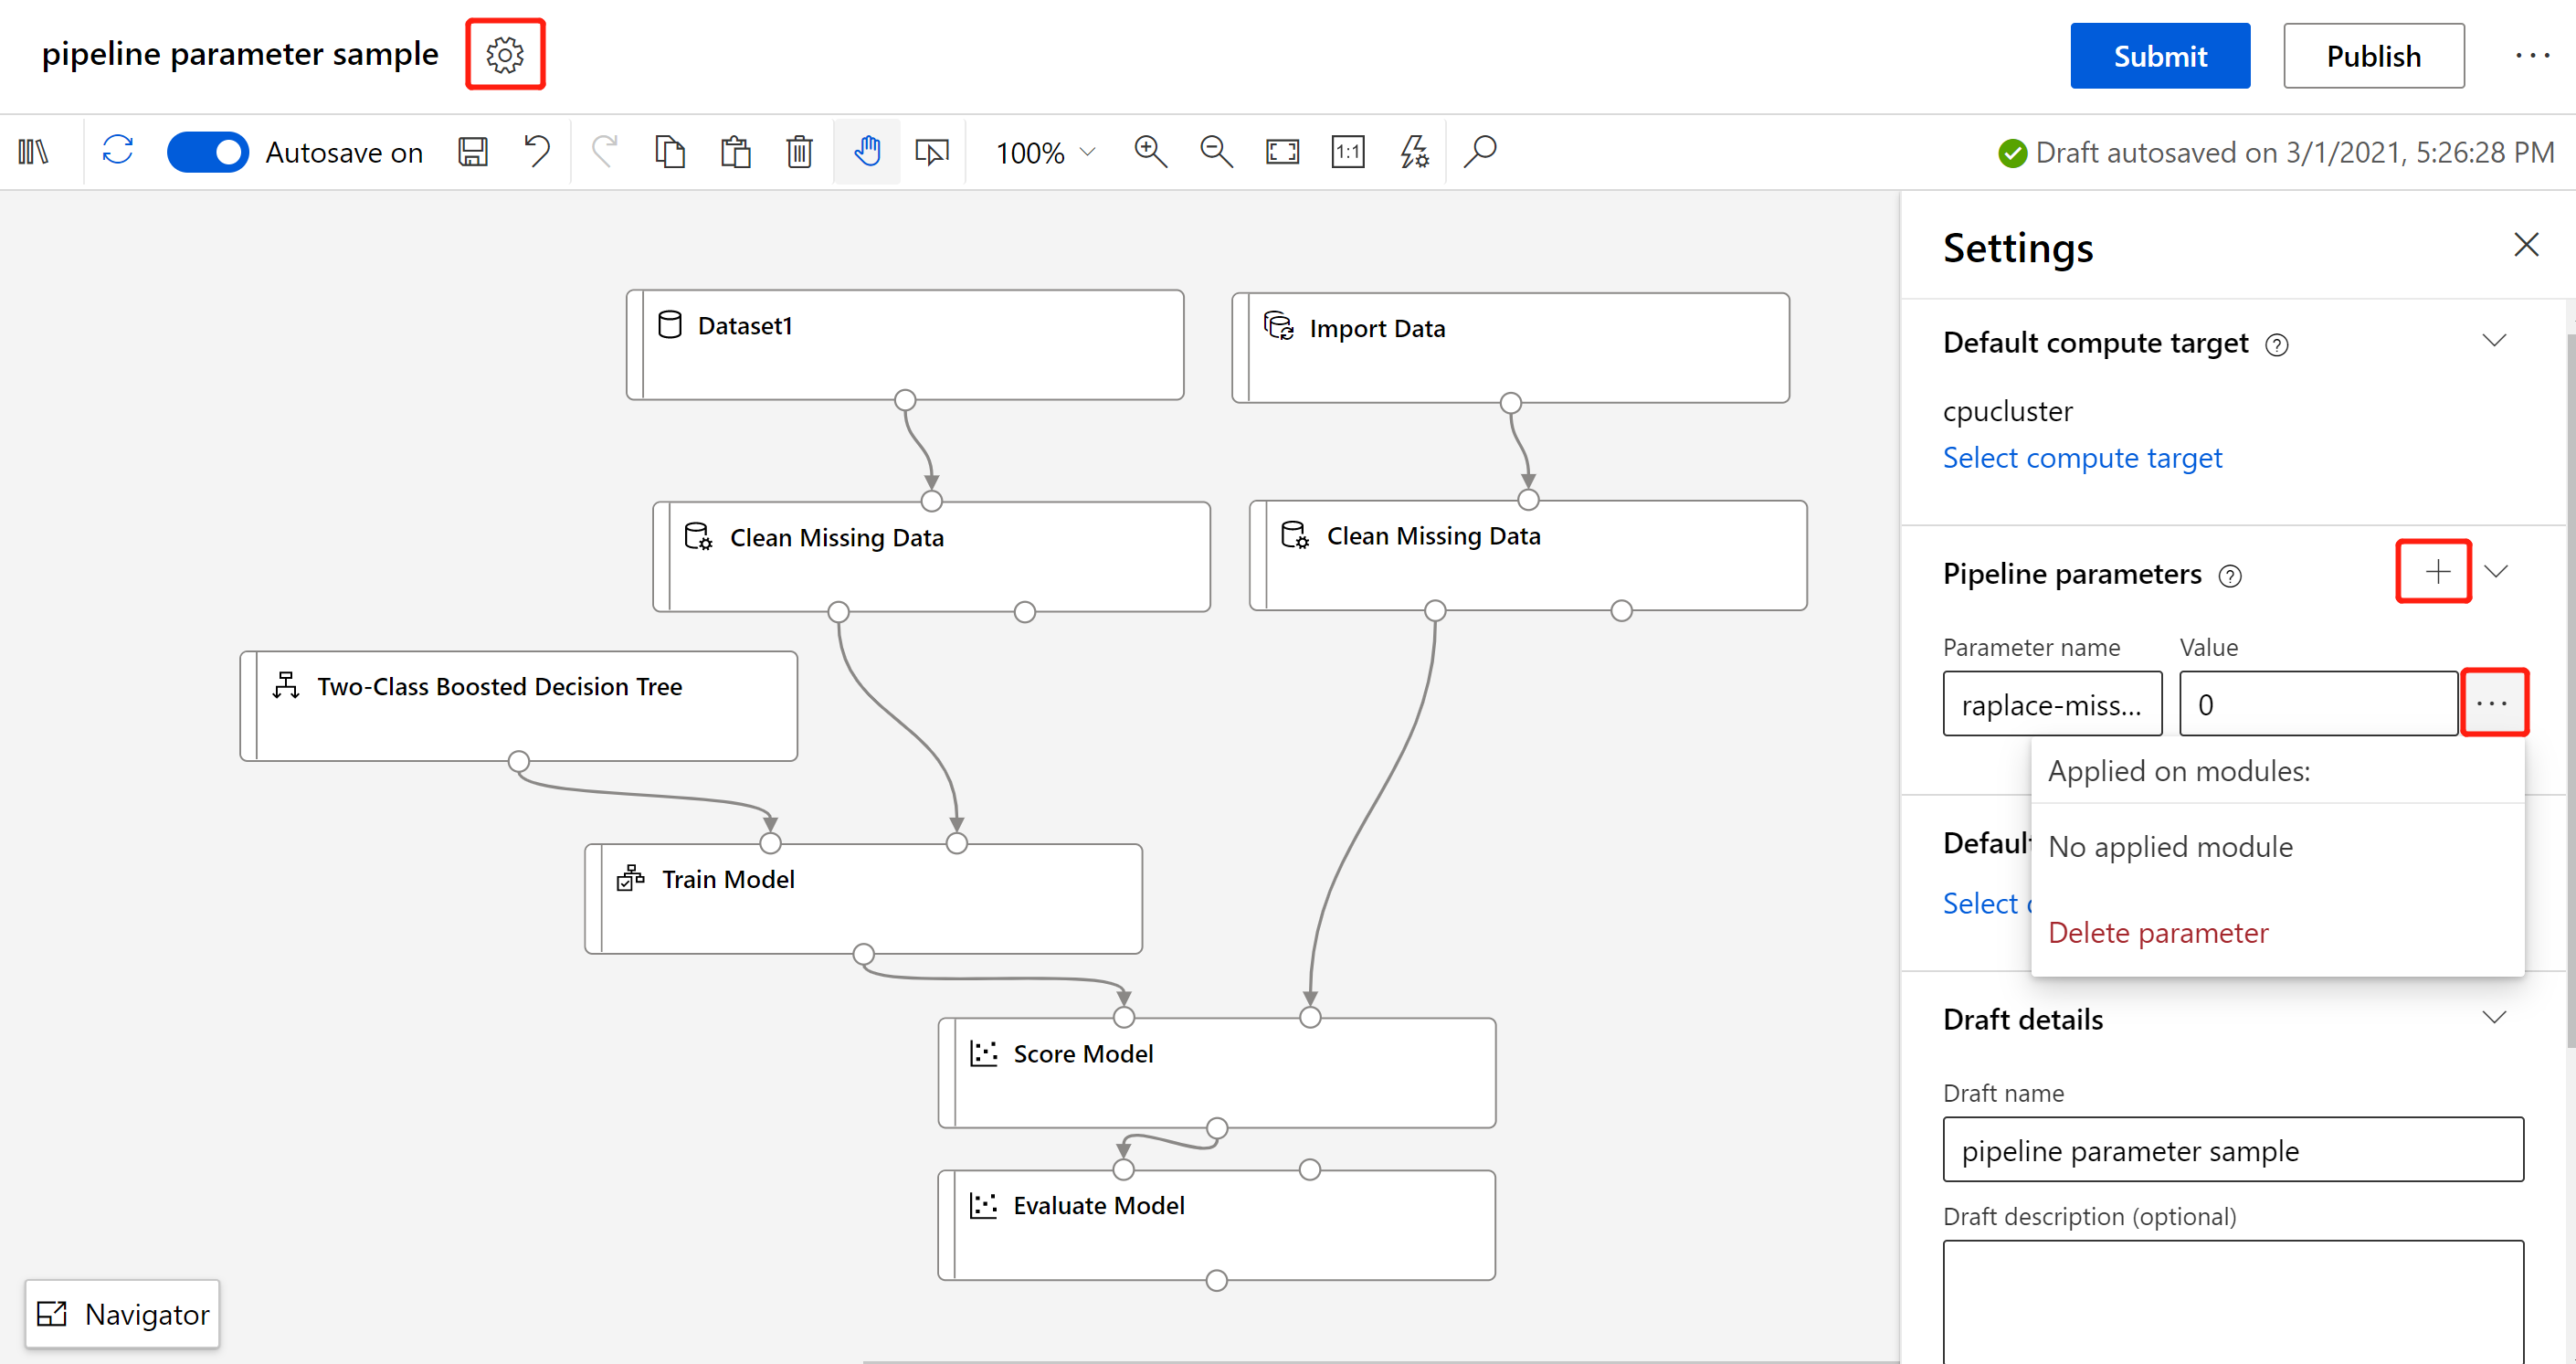Click the pipeline settings gear icon
Image resolution: width=2576 pixels, height=1364 pixels.
click(508, 55)
